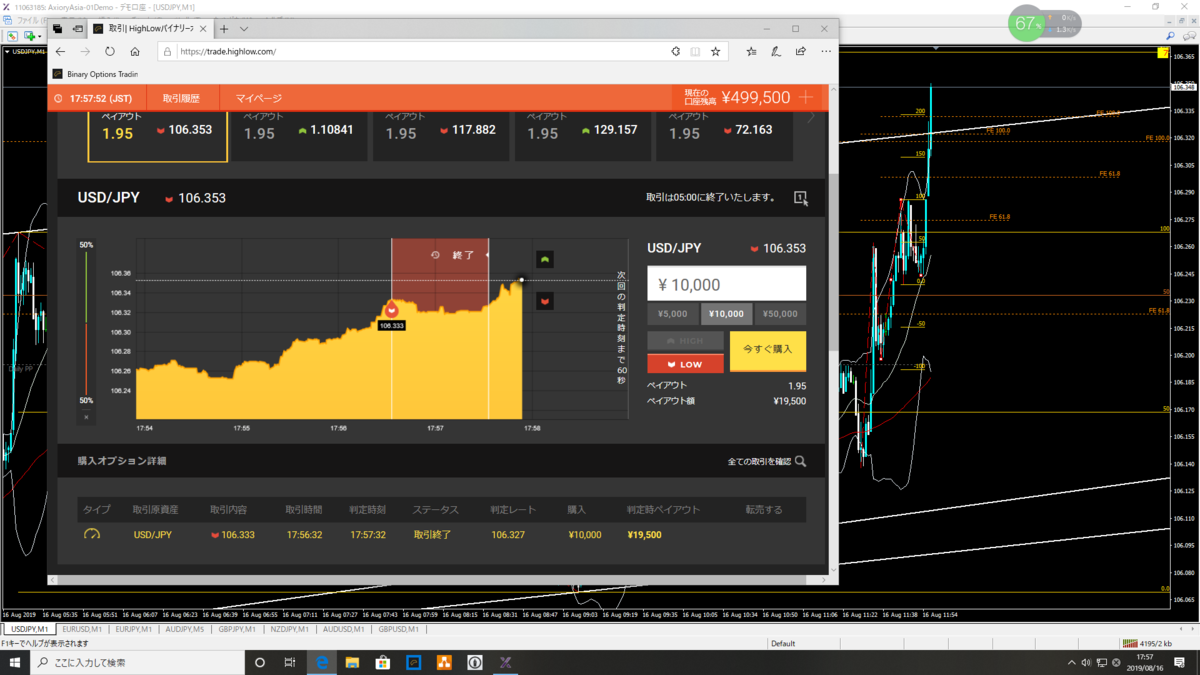This screenshot has width=1200, height=675.
Task: Go back in the Edge browser
Action: (61, 51)
